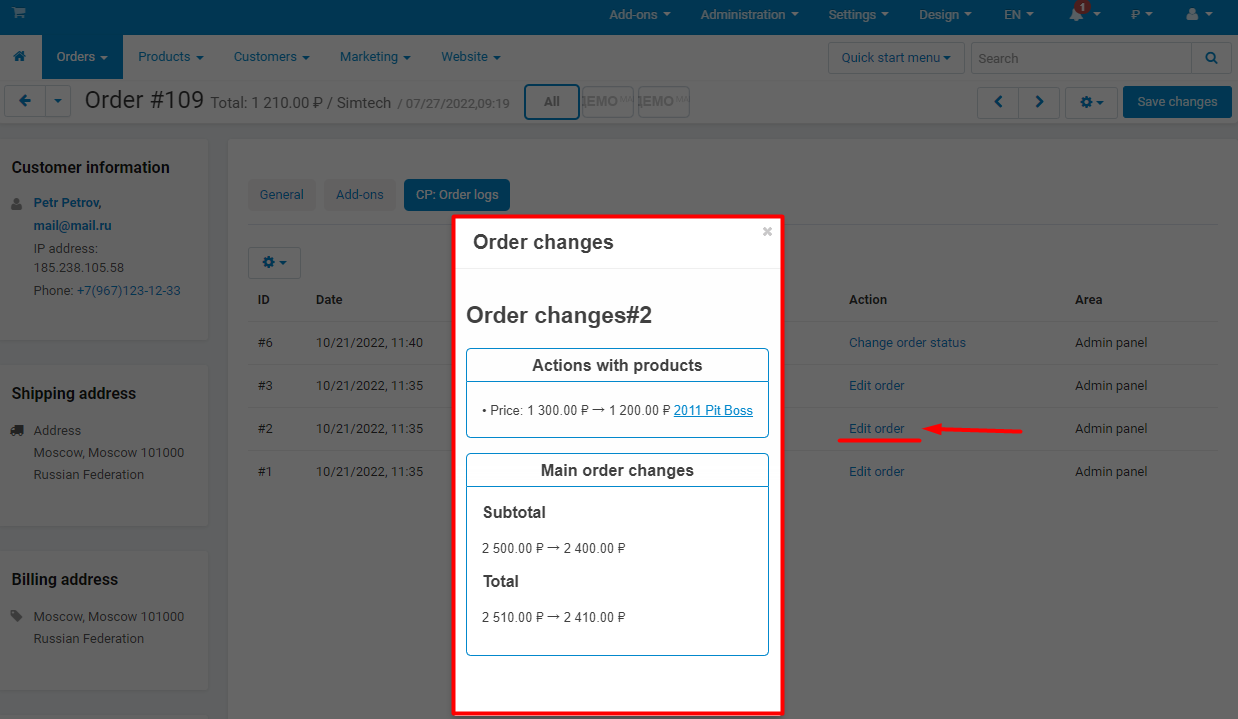The image size is (1238, 719).
Task: Open the Settings menu
Action: 859,15
